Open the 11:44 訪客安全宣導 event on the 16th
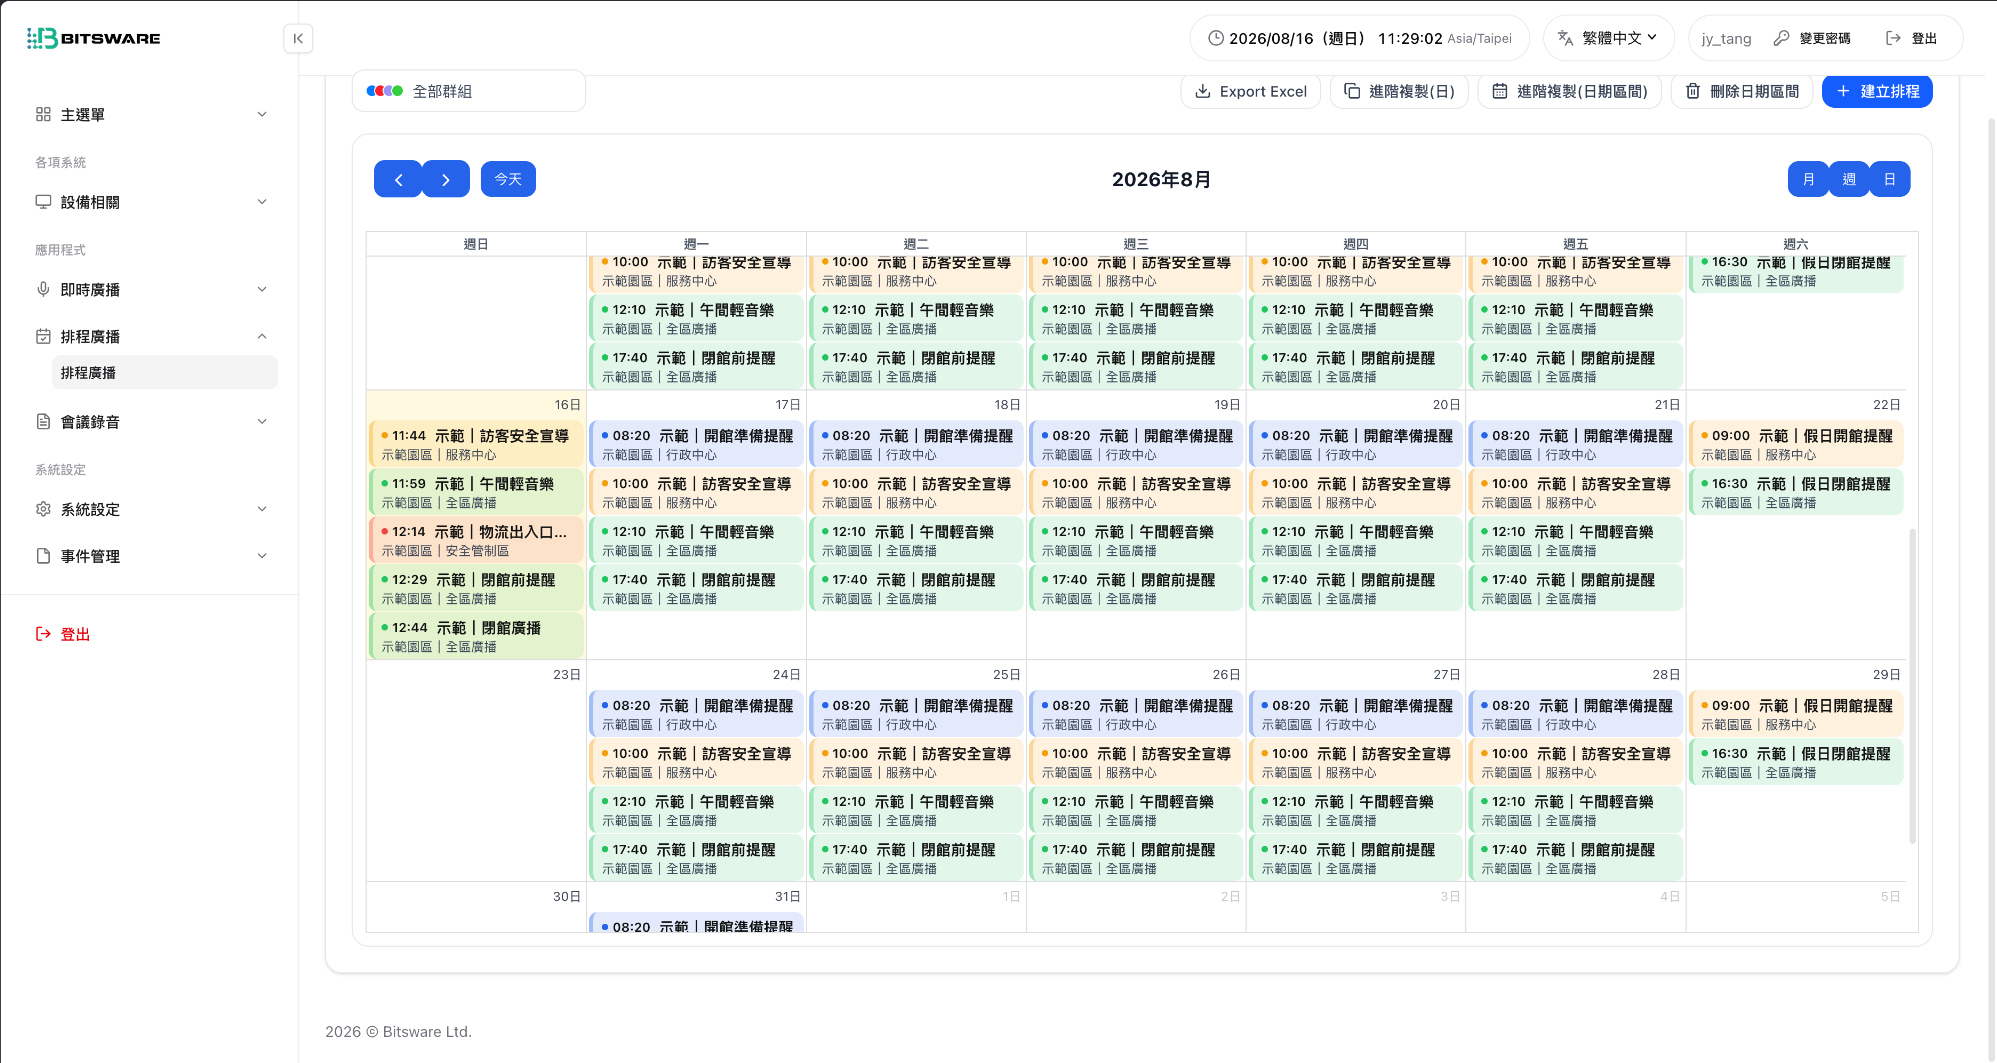The image size is (1997, 1063). 476,444
